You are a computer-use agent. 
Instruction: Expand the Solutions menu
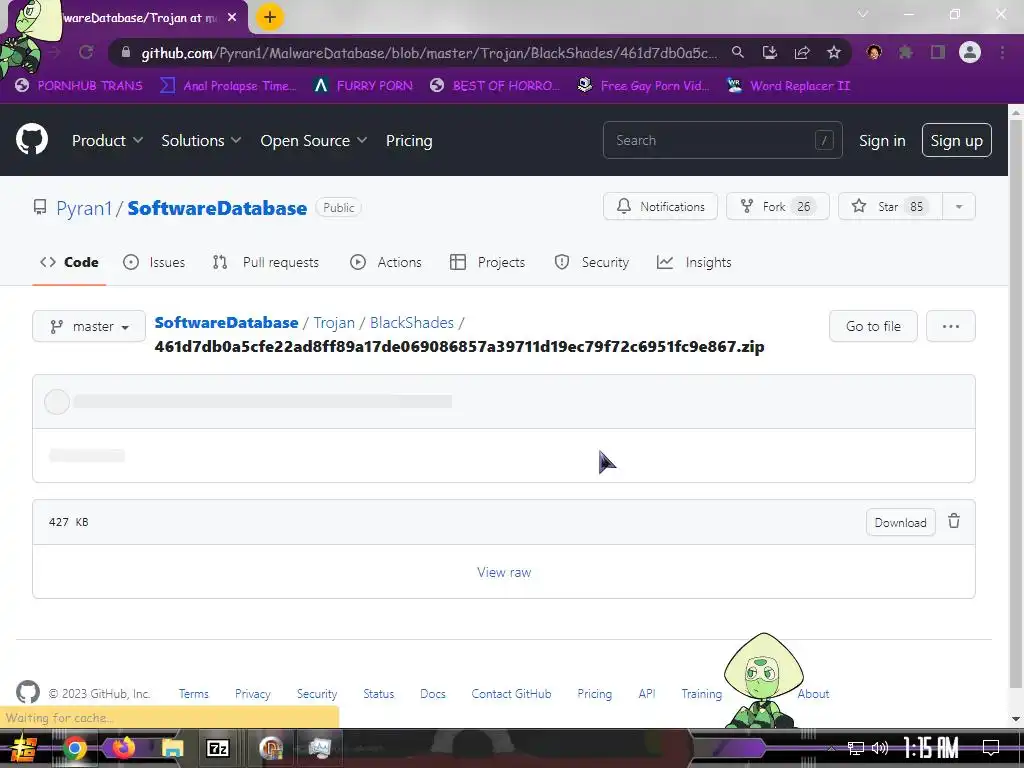tap(201, 140)
